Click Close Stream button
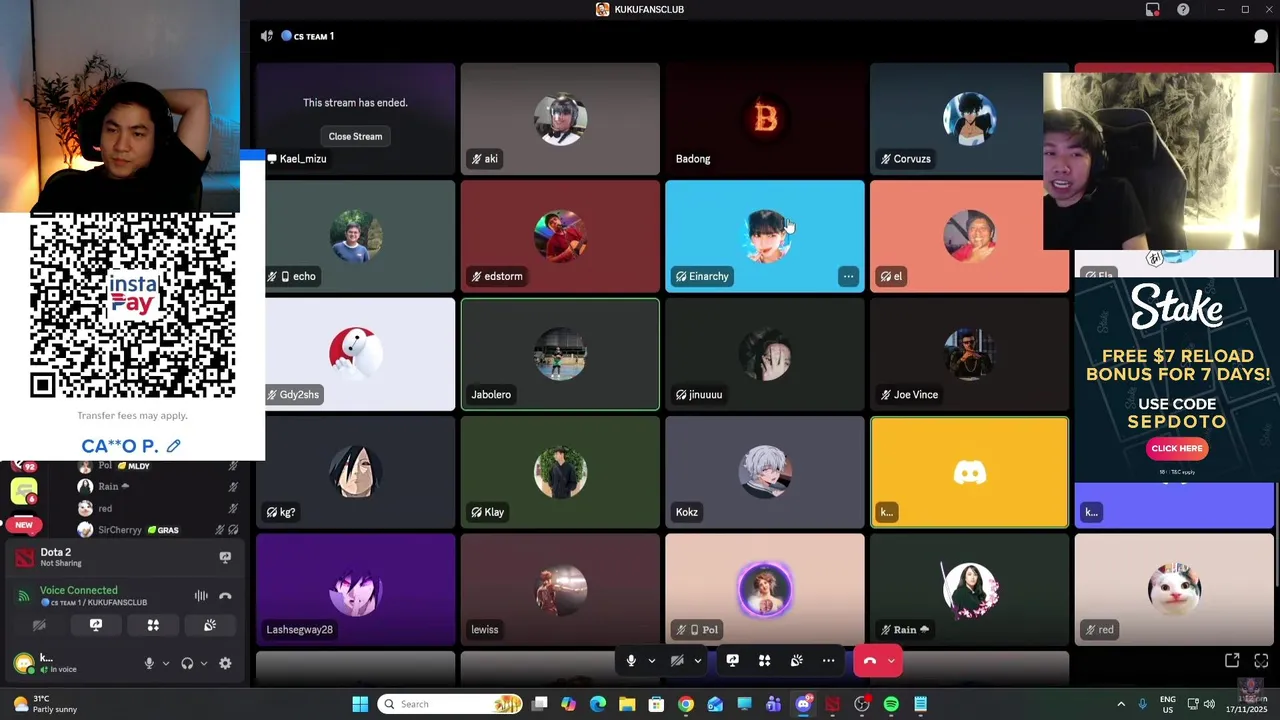Image resolution: width=1280 pixels, height=720 pixels. coord(355,136)
